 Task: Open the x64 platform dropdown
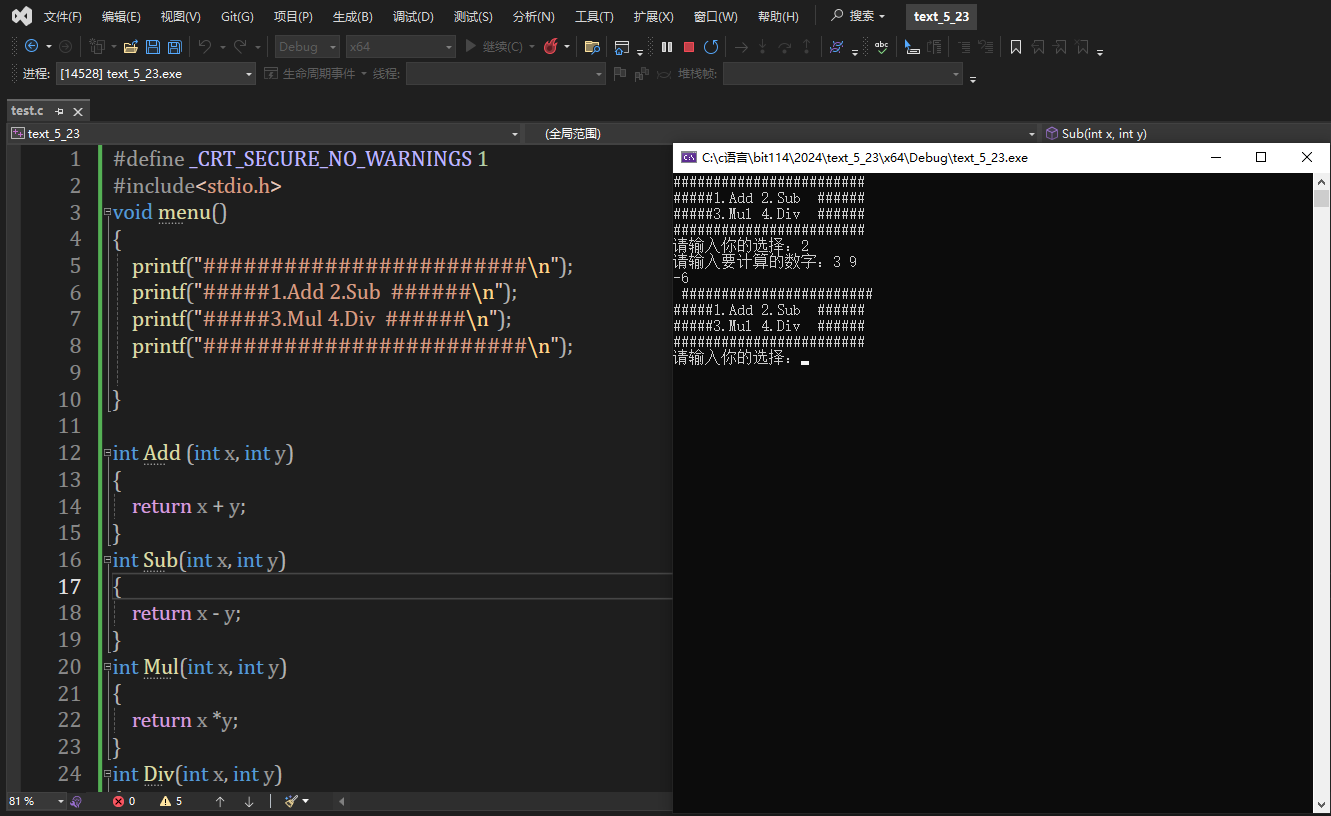pos(400,46)
